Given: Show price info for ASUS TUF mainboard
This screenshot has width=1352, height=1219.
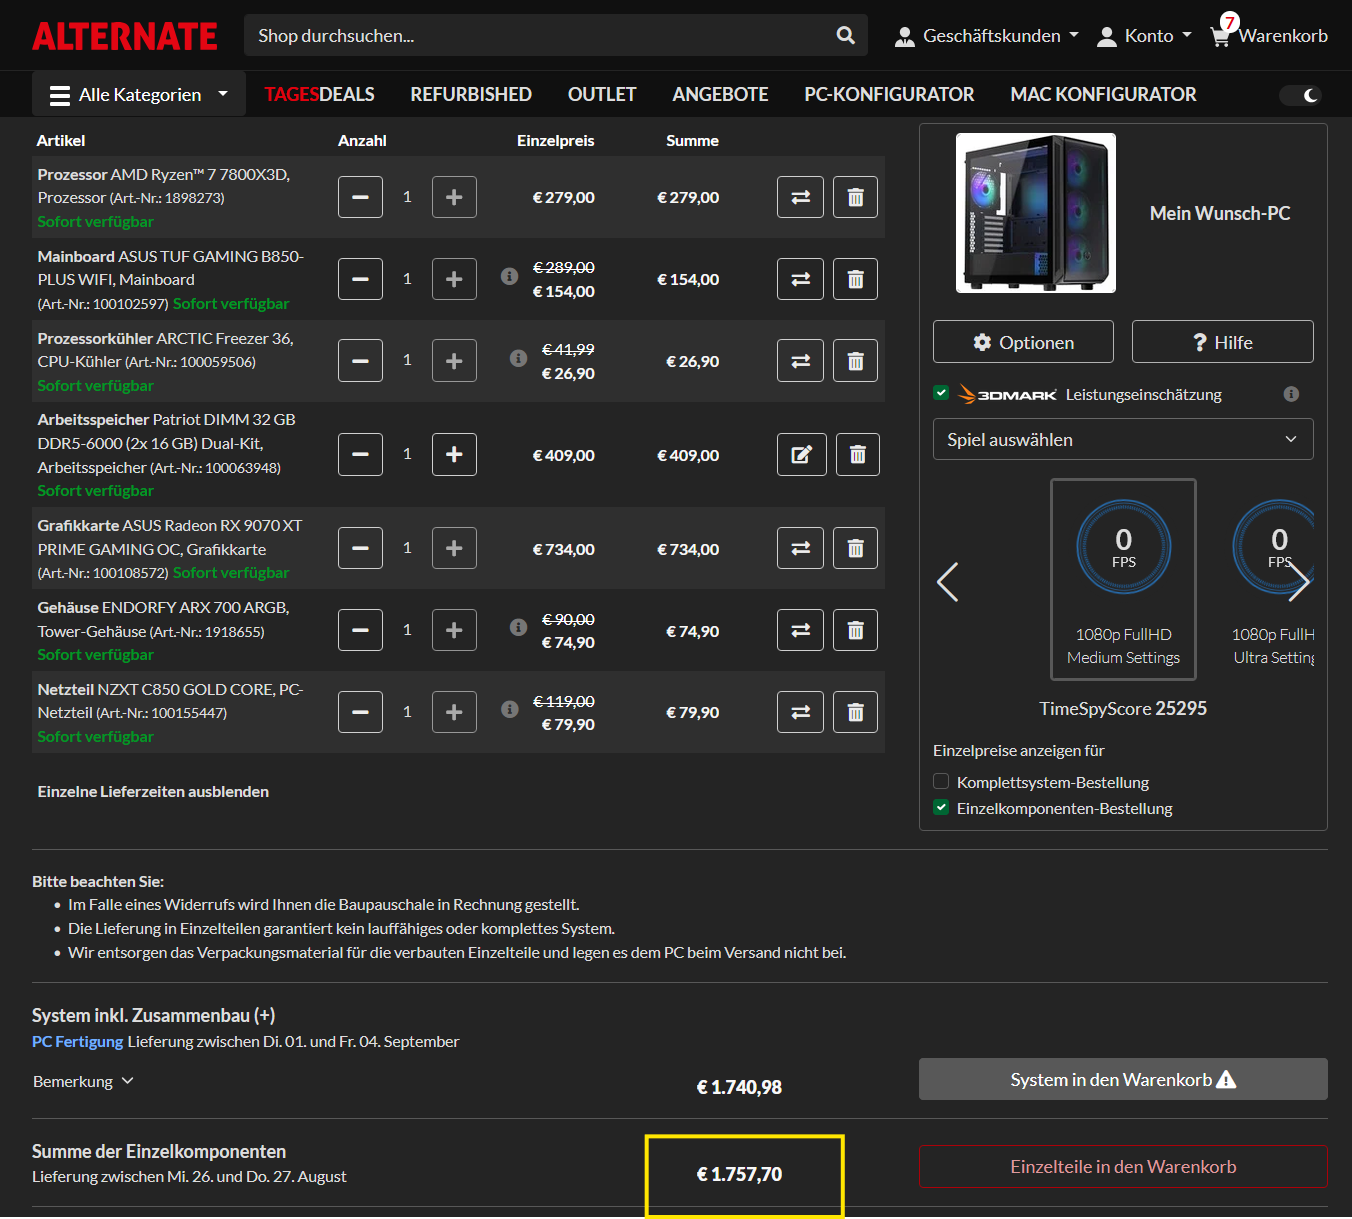Looking at the screenshot, I should [x=509, y=276].
